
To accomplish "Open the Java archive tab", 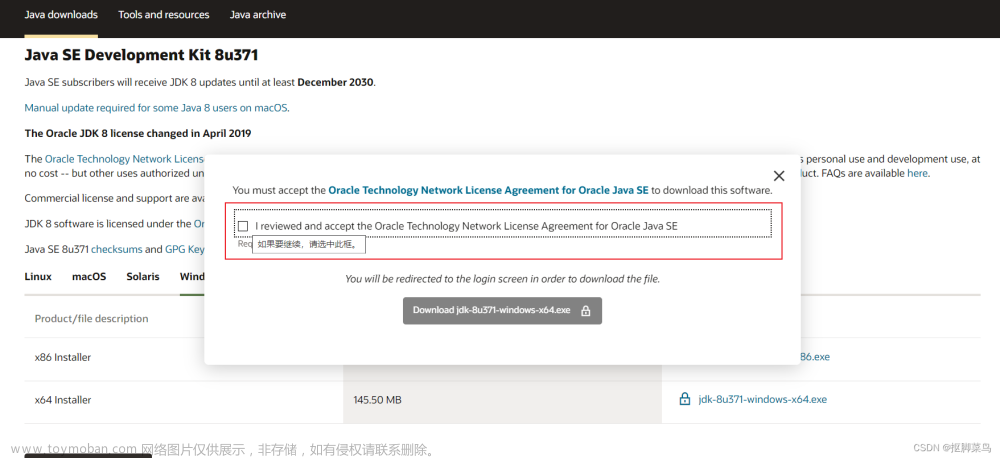I will point(258,15).
